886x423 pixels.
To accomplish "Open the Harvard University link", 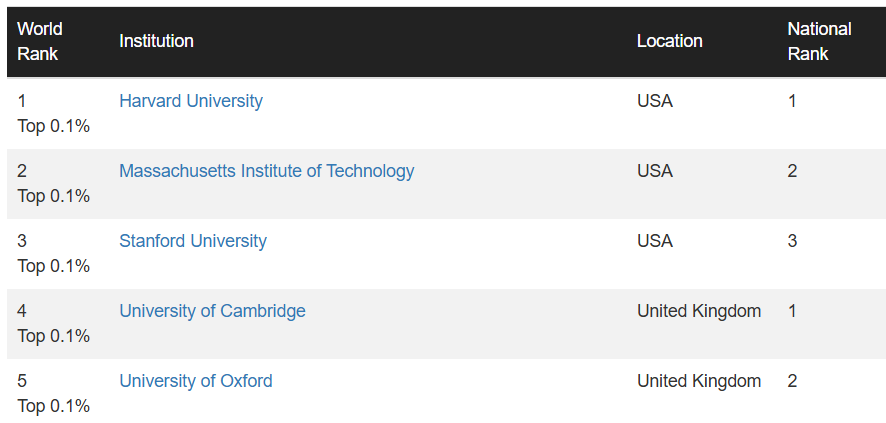I will pyautogui.click(x=191, y=101).
